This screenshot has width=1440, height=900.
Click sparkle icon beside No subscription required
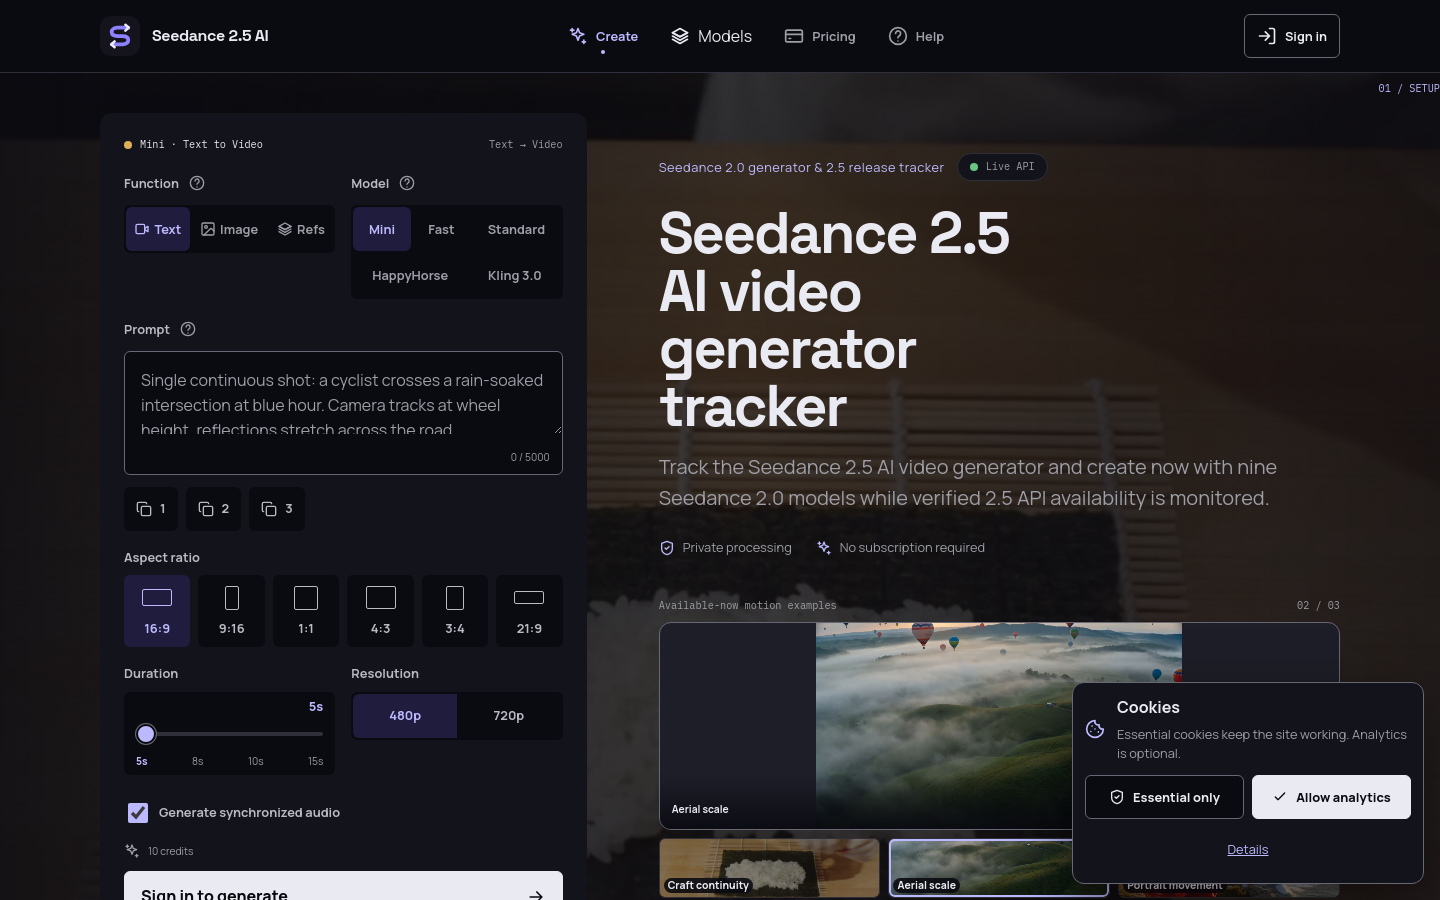tap(824, 548)
